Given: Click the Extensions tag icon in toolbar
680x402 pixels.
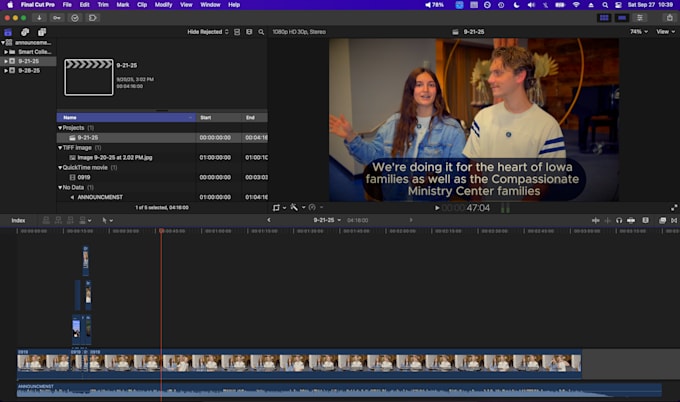Looking at the screenshot, I should click(x=93, y=18).
